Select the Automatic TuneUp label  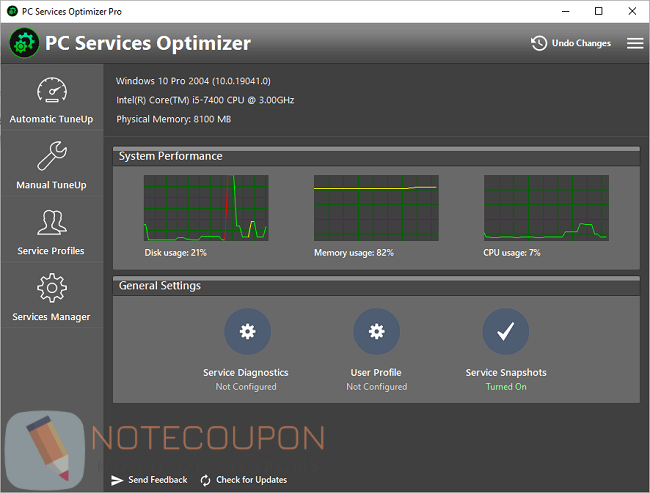point(51,119)
